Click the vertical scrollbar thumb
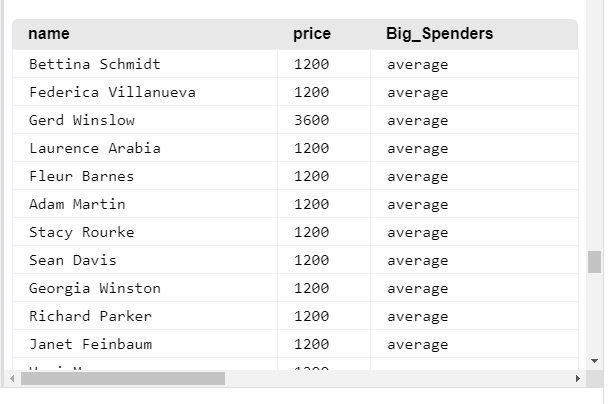 [x=594, y=262]
